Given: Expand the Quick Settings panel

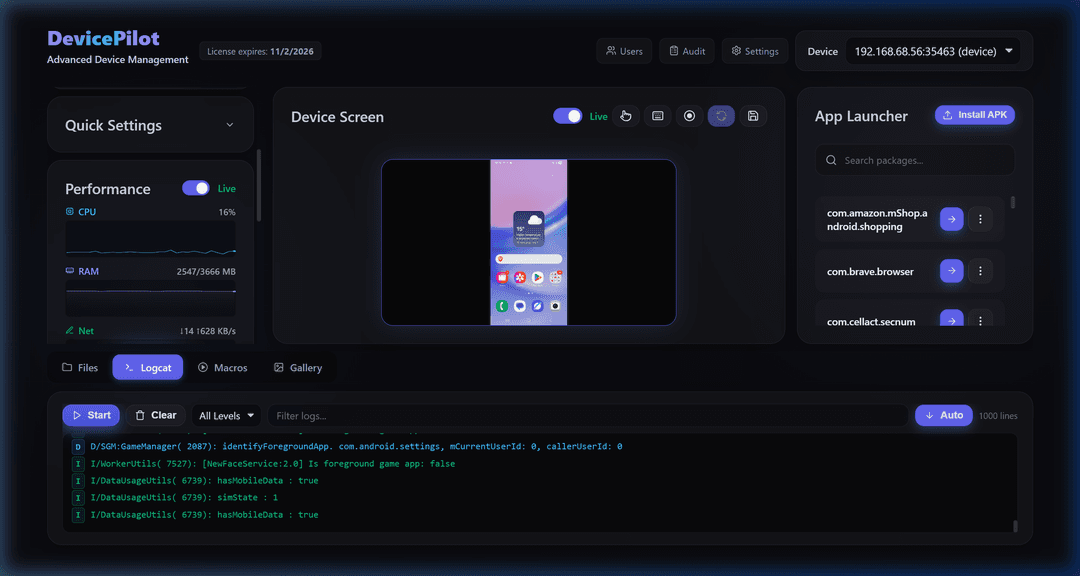Looking at the screenshot, I should (x=150, y=125).
